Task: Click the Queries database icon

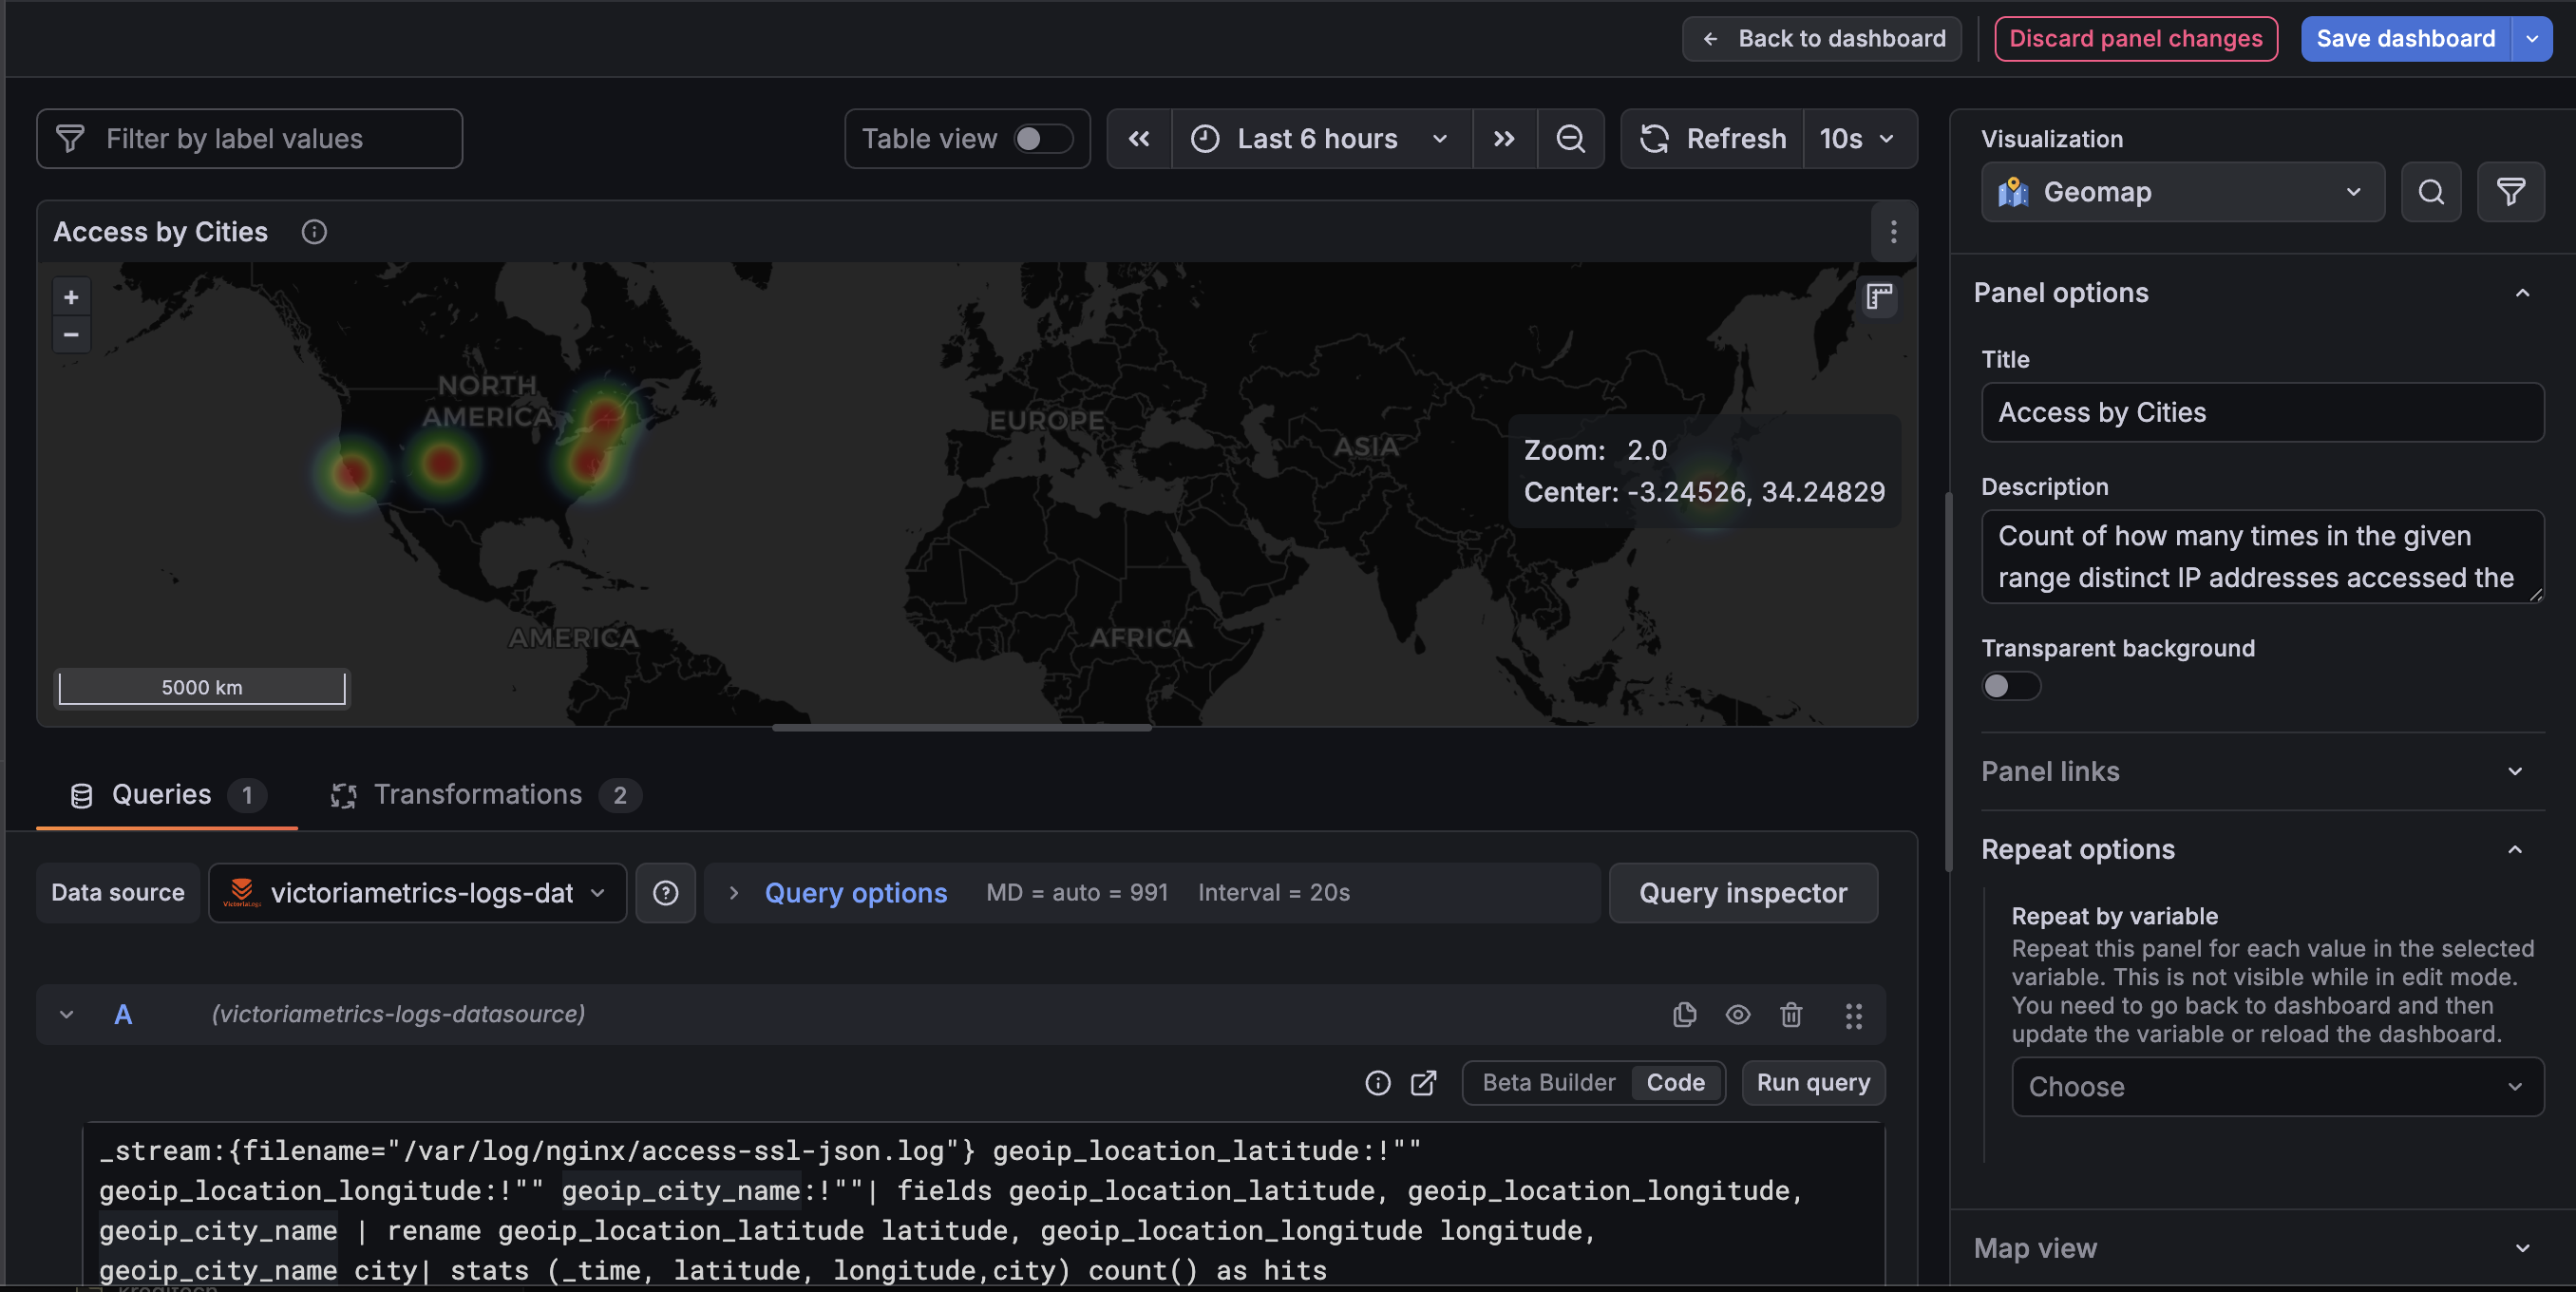Action: point(82,796)
